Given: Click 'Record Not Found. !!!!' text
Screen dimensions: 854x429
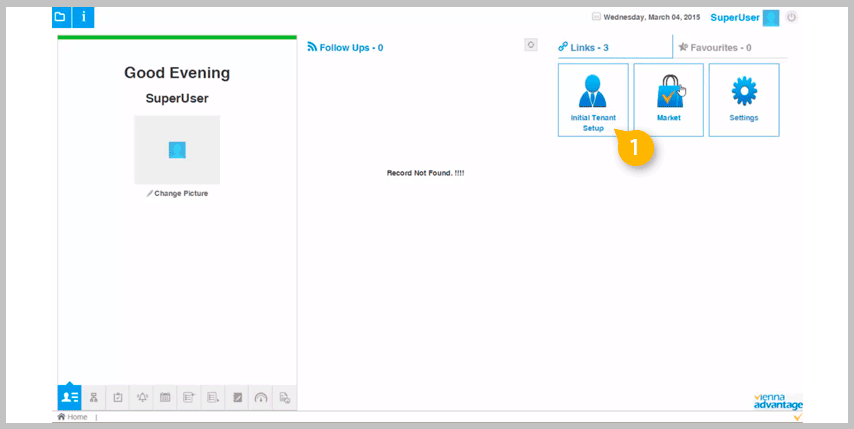Looking at the screenshot, I should [425, 173].
